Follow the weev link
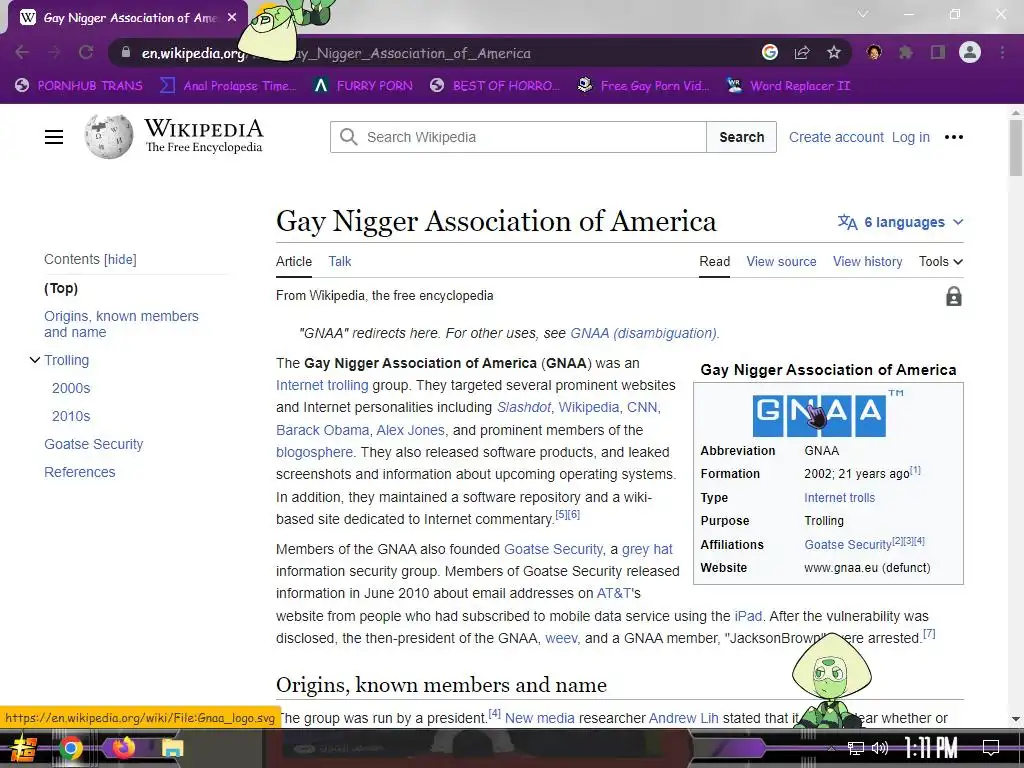This screenshot has height=768, width=1024. (561, 638)
